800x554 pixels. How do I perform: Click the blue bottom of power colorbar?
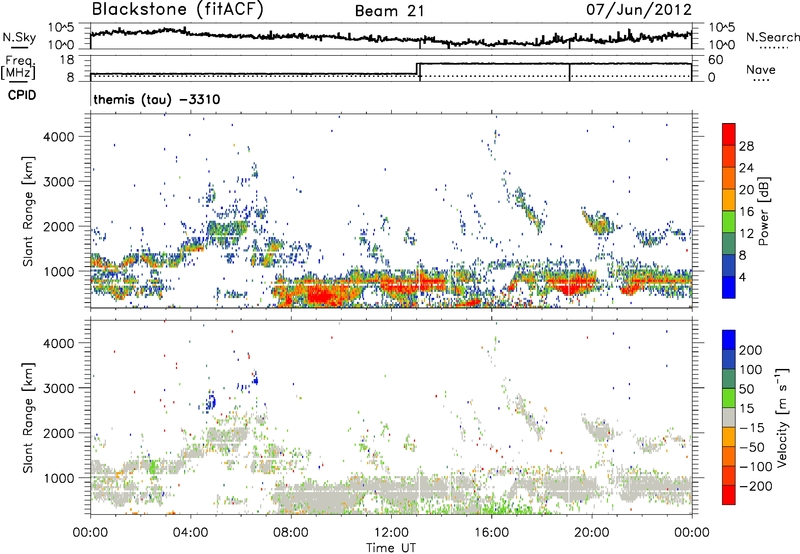tap(729, 287)
